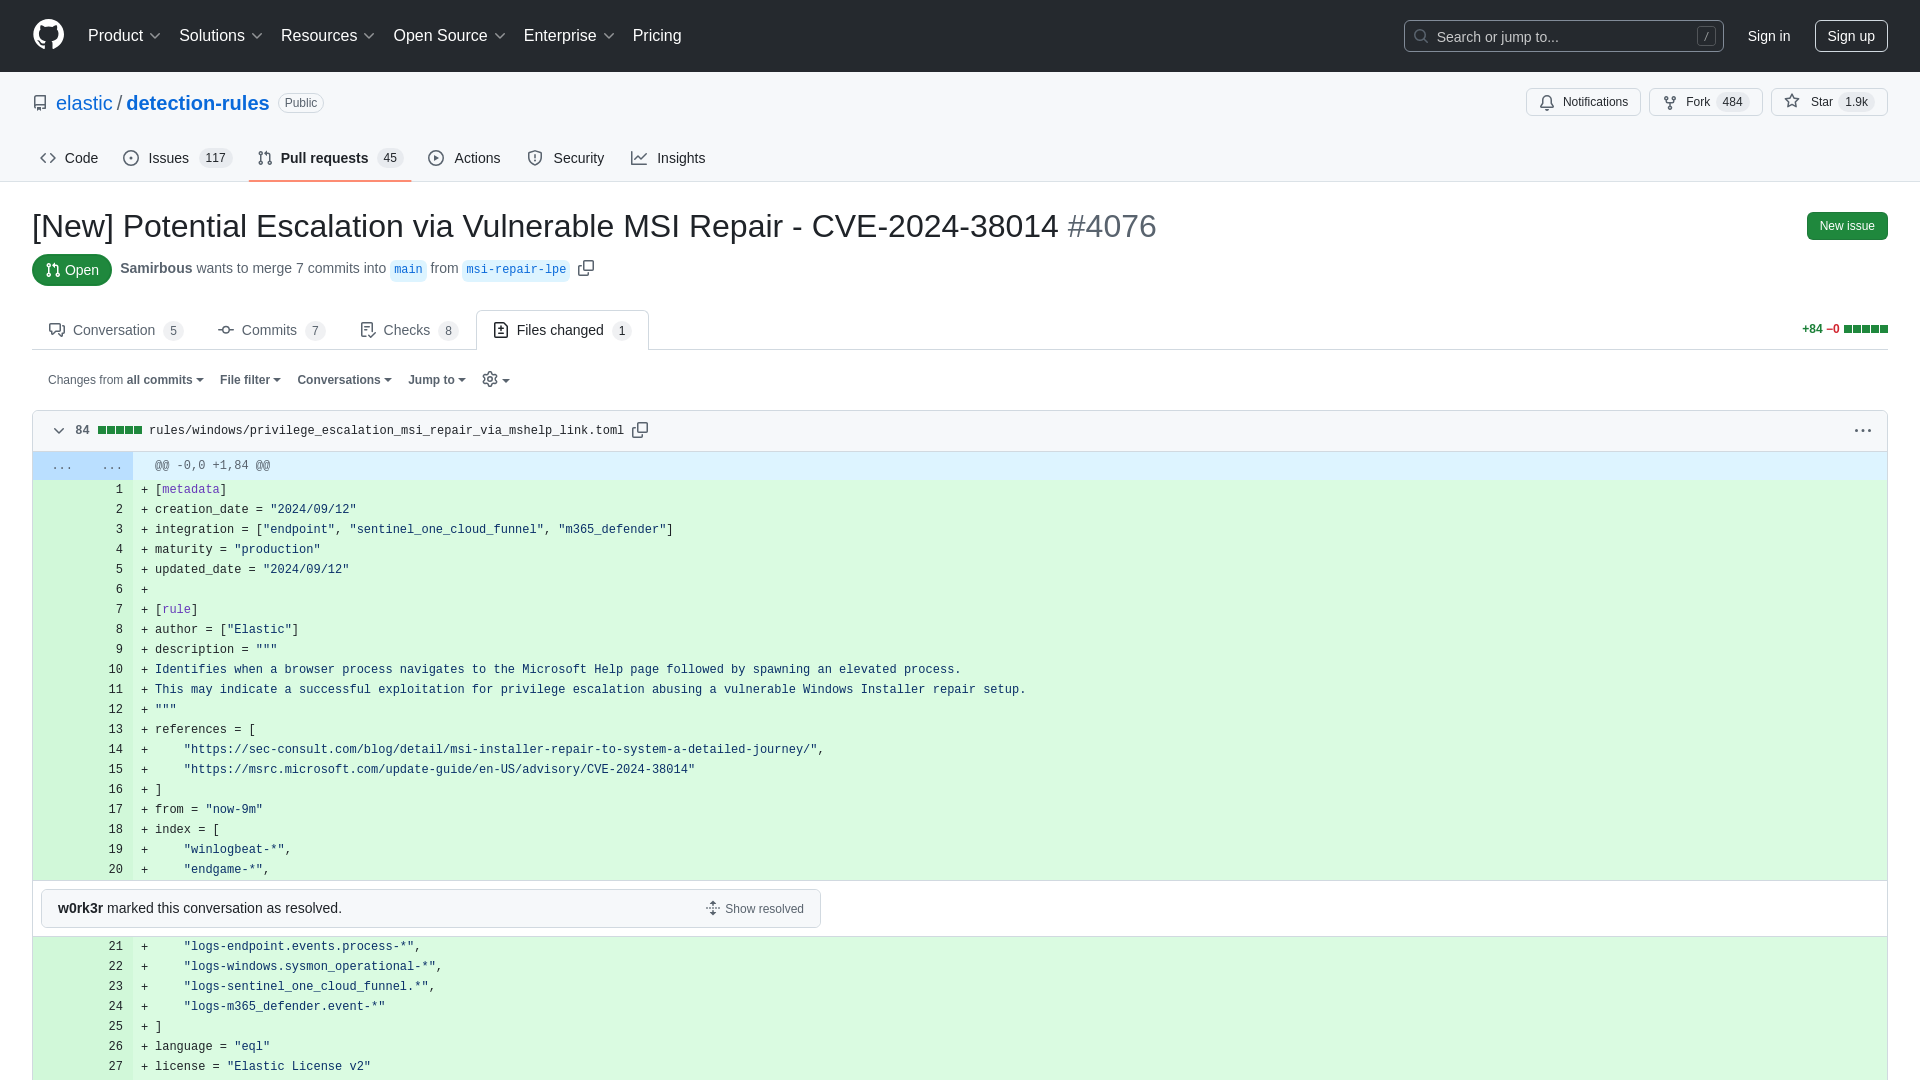Click the license Elastic License v2 line

pyautogui.click(x=263, y=1067)
